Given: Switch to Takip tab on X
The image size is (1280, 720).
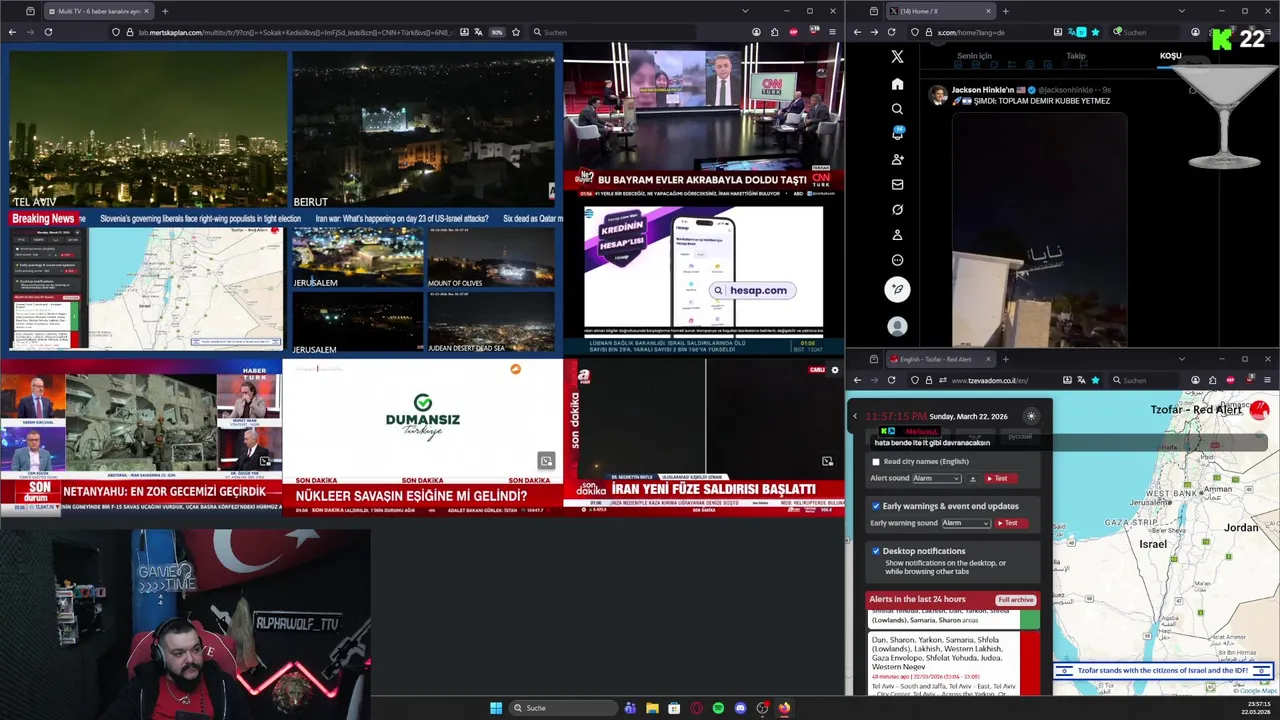Looking at the screenshot, I should [1076, 56].
